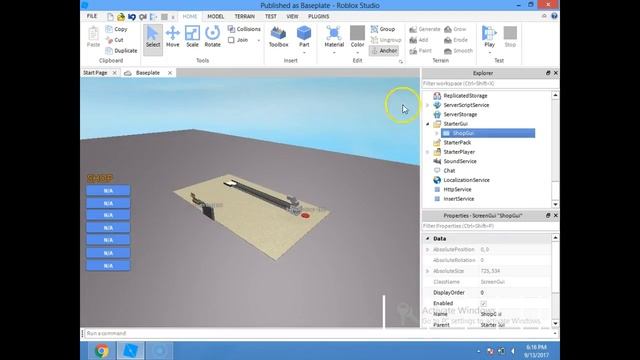Toggle the Collisions option
This screenshot has width=640, height=360.
[x=244, y=29]
